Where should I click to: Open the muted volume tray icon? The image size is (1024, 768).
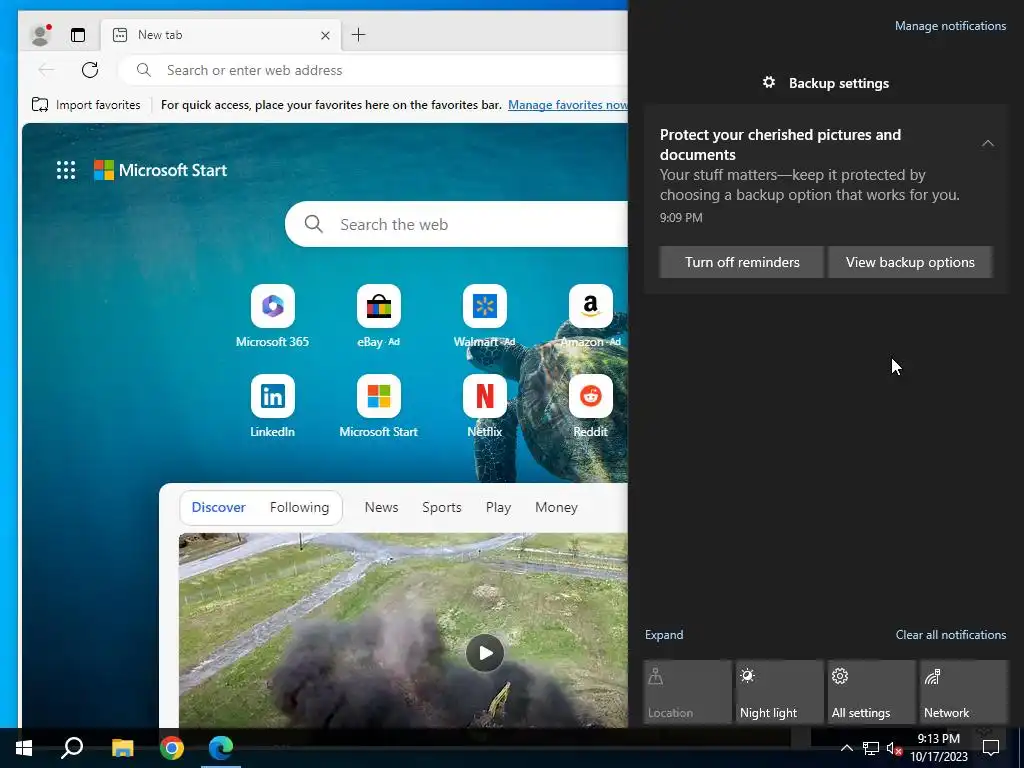click(x=894, y=748)
